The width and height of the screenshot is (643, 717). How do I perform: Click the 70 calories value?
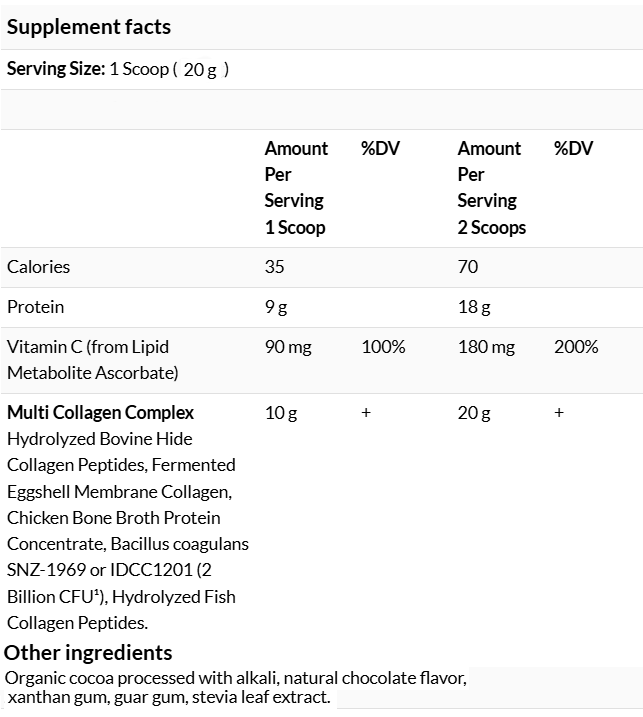(468, 267)
